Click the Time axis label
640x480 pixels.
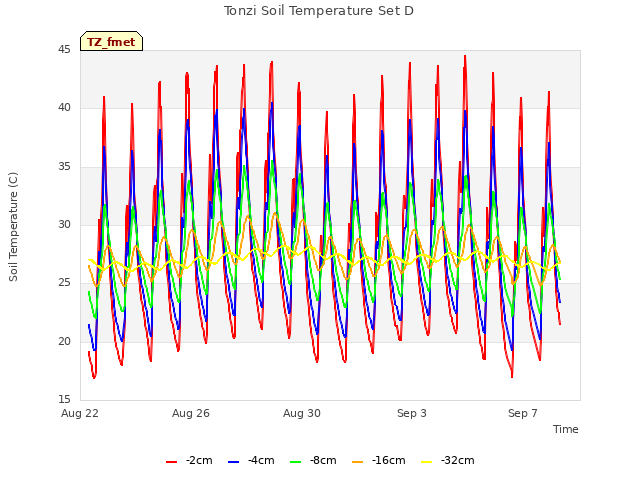tap(566, 429)
